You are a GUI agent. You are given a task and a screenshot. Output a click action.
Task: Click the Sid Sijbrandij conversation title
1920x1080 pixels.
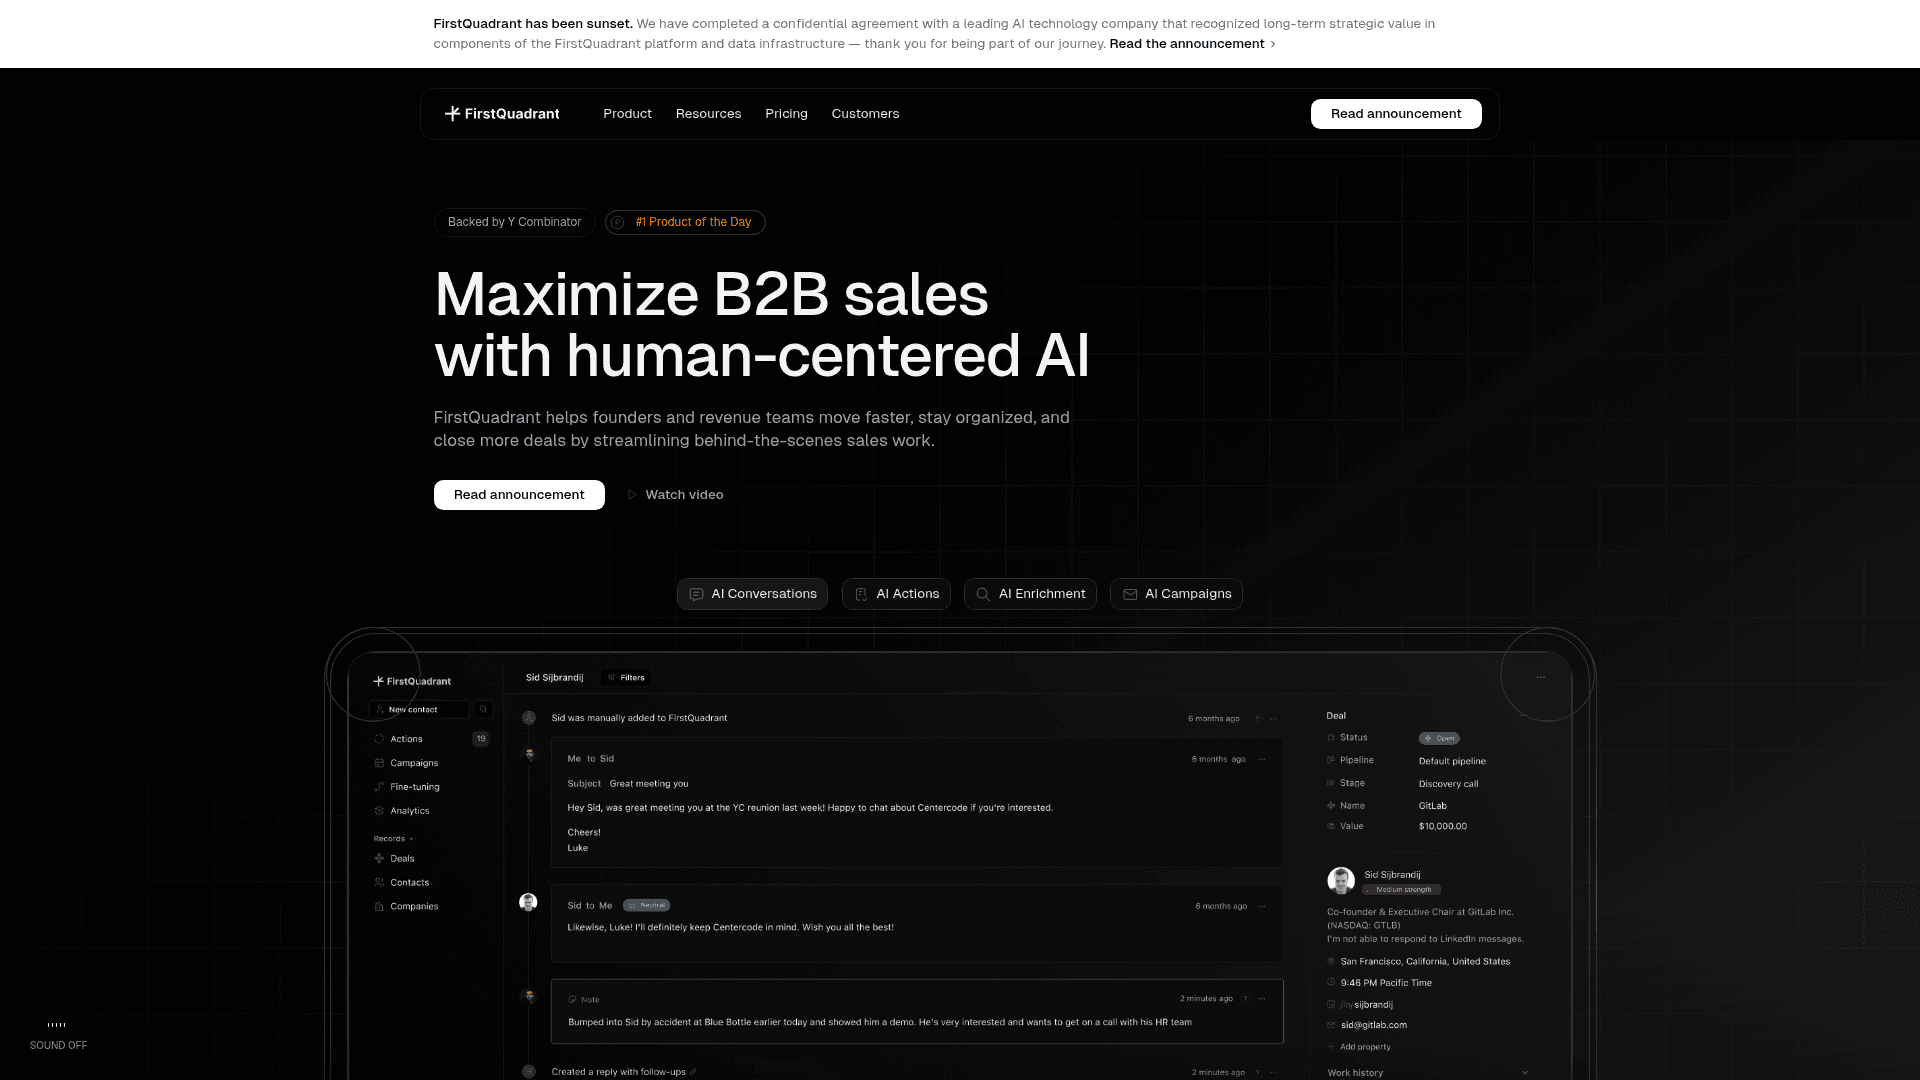tap(554, 678)
